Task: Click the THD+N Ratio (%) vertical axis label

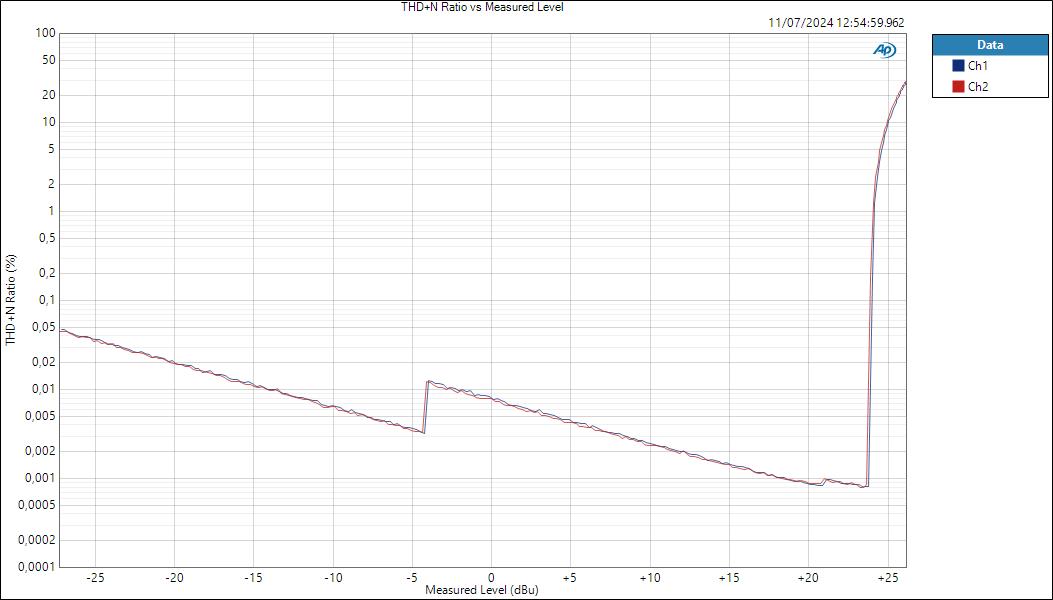Action: click(x=8, y=299)
